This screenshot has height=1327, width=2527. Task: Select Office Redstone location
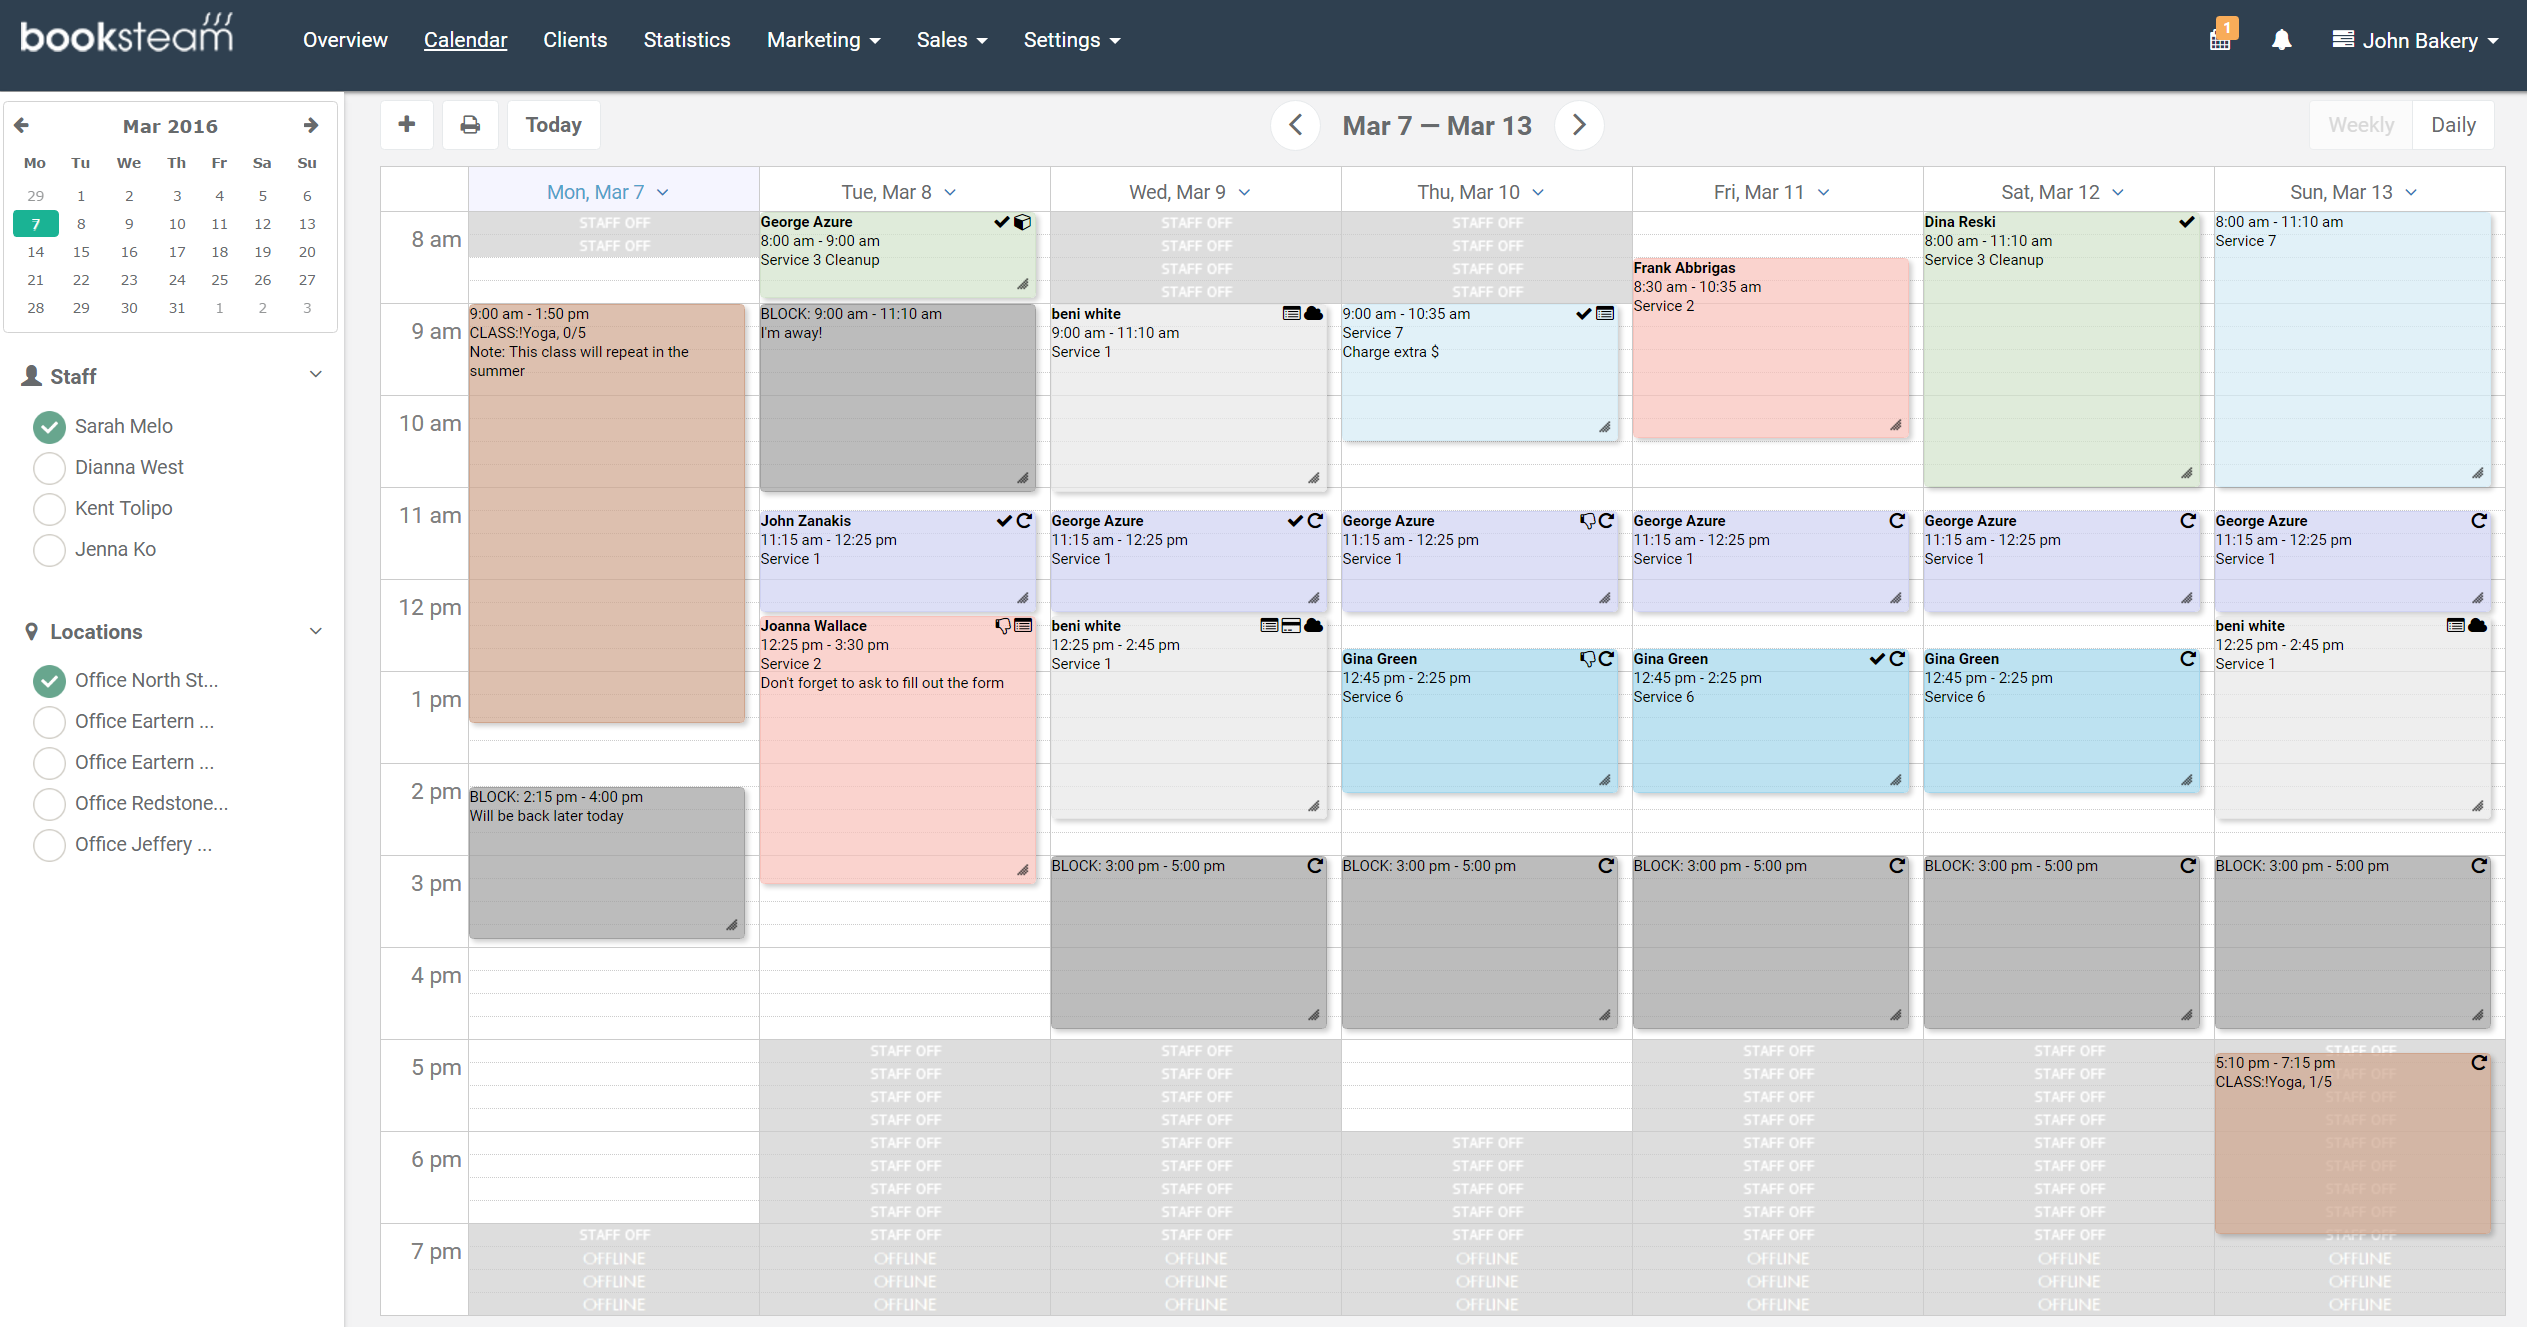point(49,804)
